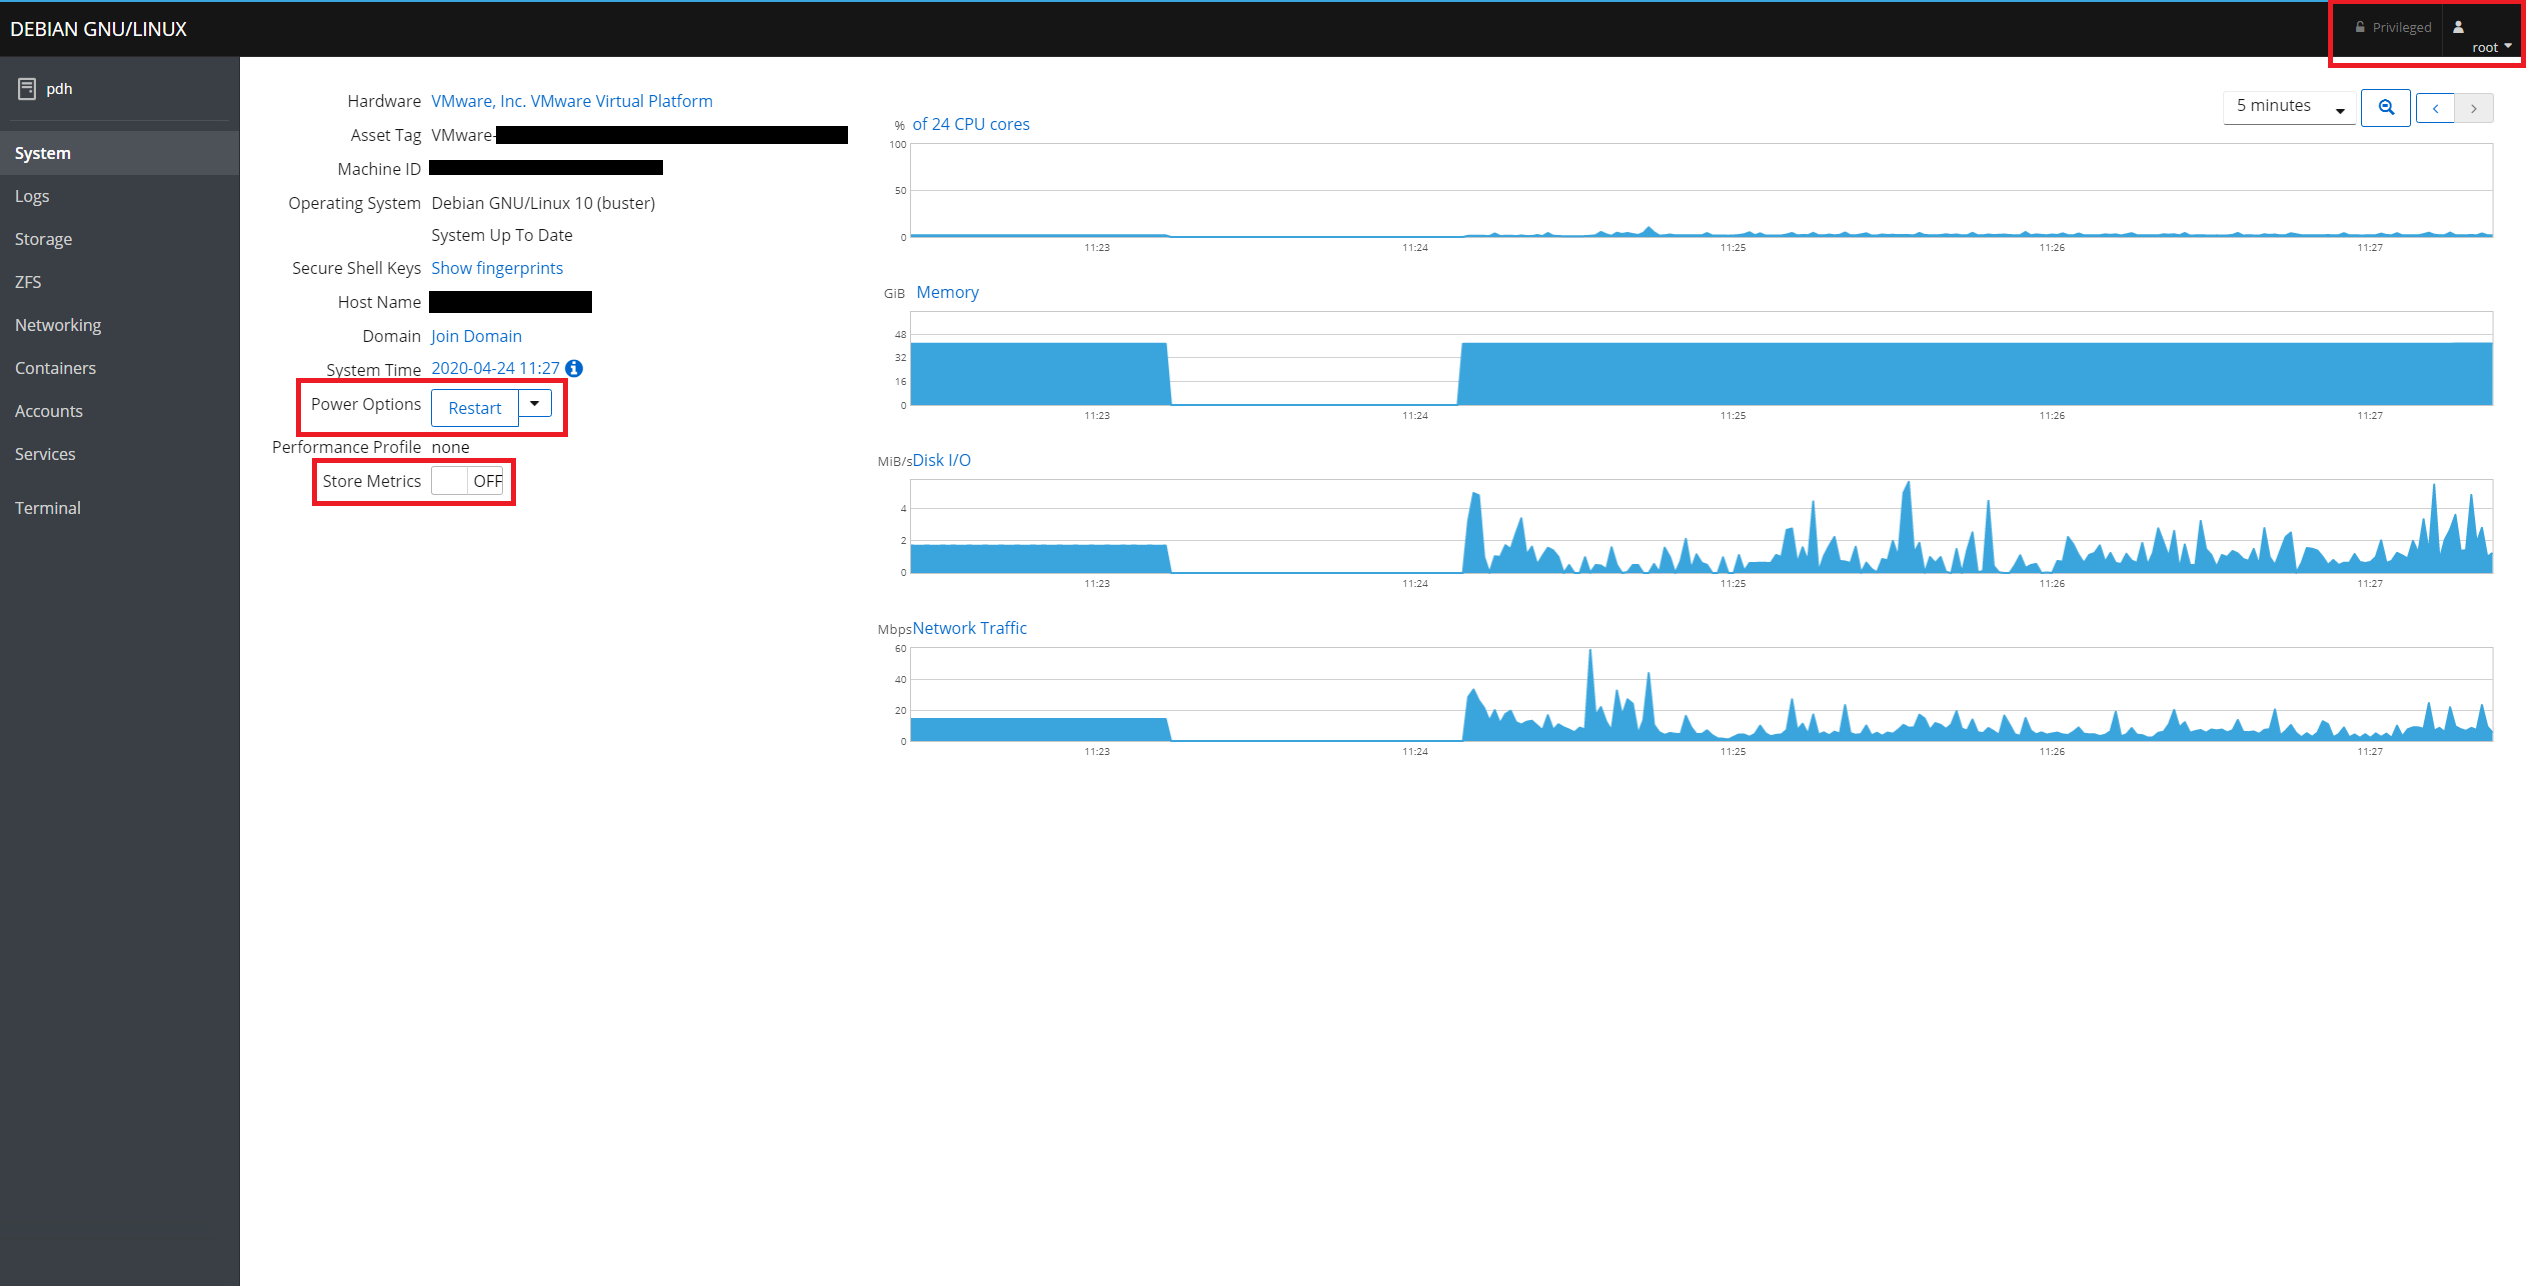Go to previous graph time range

(x=2435, y=108)
